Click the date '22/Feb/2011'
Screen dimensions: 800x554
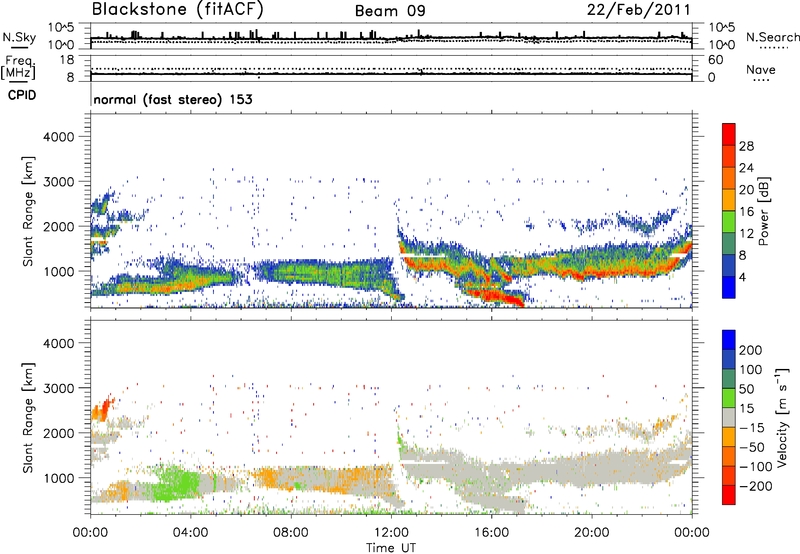tap(638, 10)
